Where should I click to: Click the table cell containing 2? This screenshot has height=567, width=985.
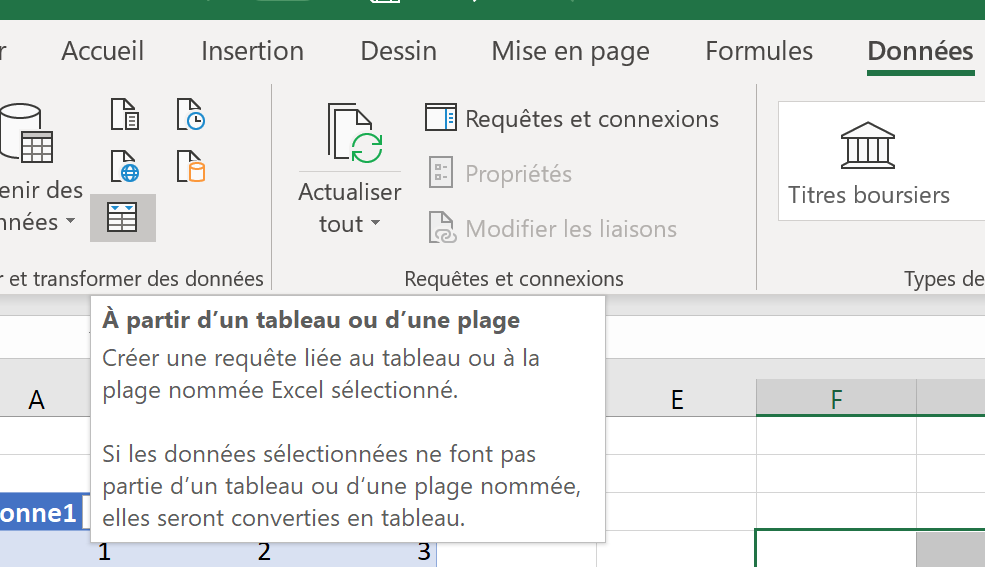click(x=264, y=551)
